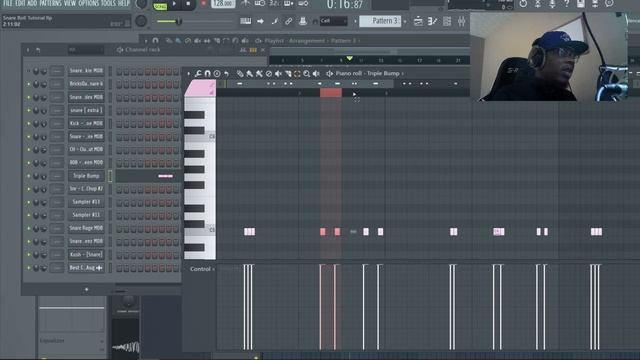Open the Pattern 3 selector dropdown
Image resolution: width=640 pixels, height=360 pixels.
click(380, 21)
